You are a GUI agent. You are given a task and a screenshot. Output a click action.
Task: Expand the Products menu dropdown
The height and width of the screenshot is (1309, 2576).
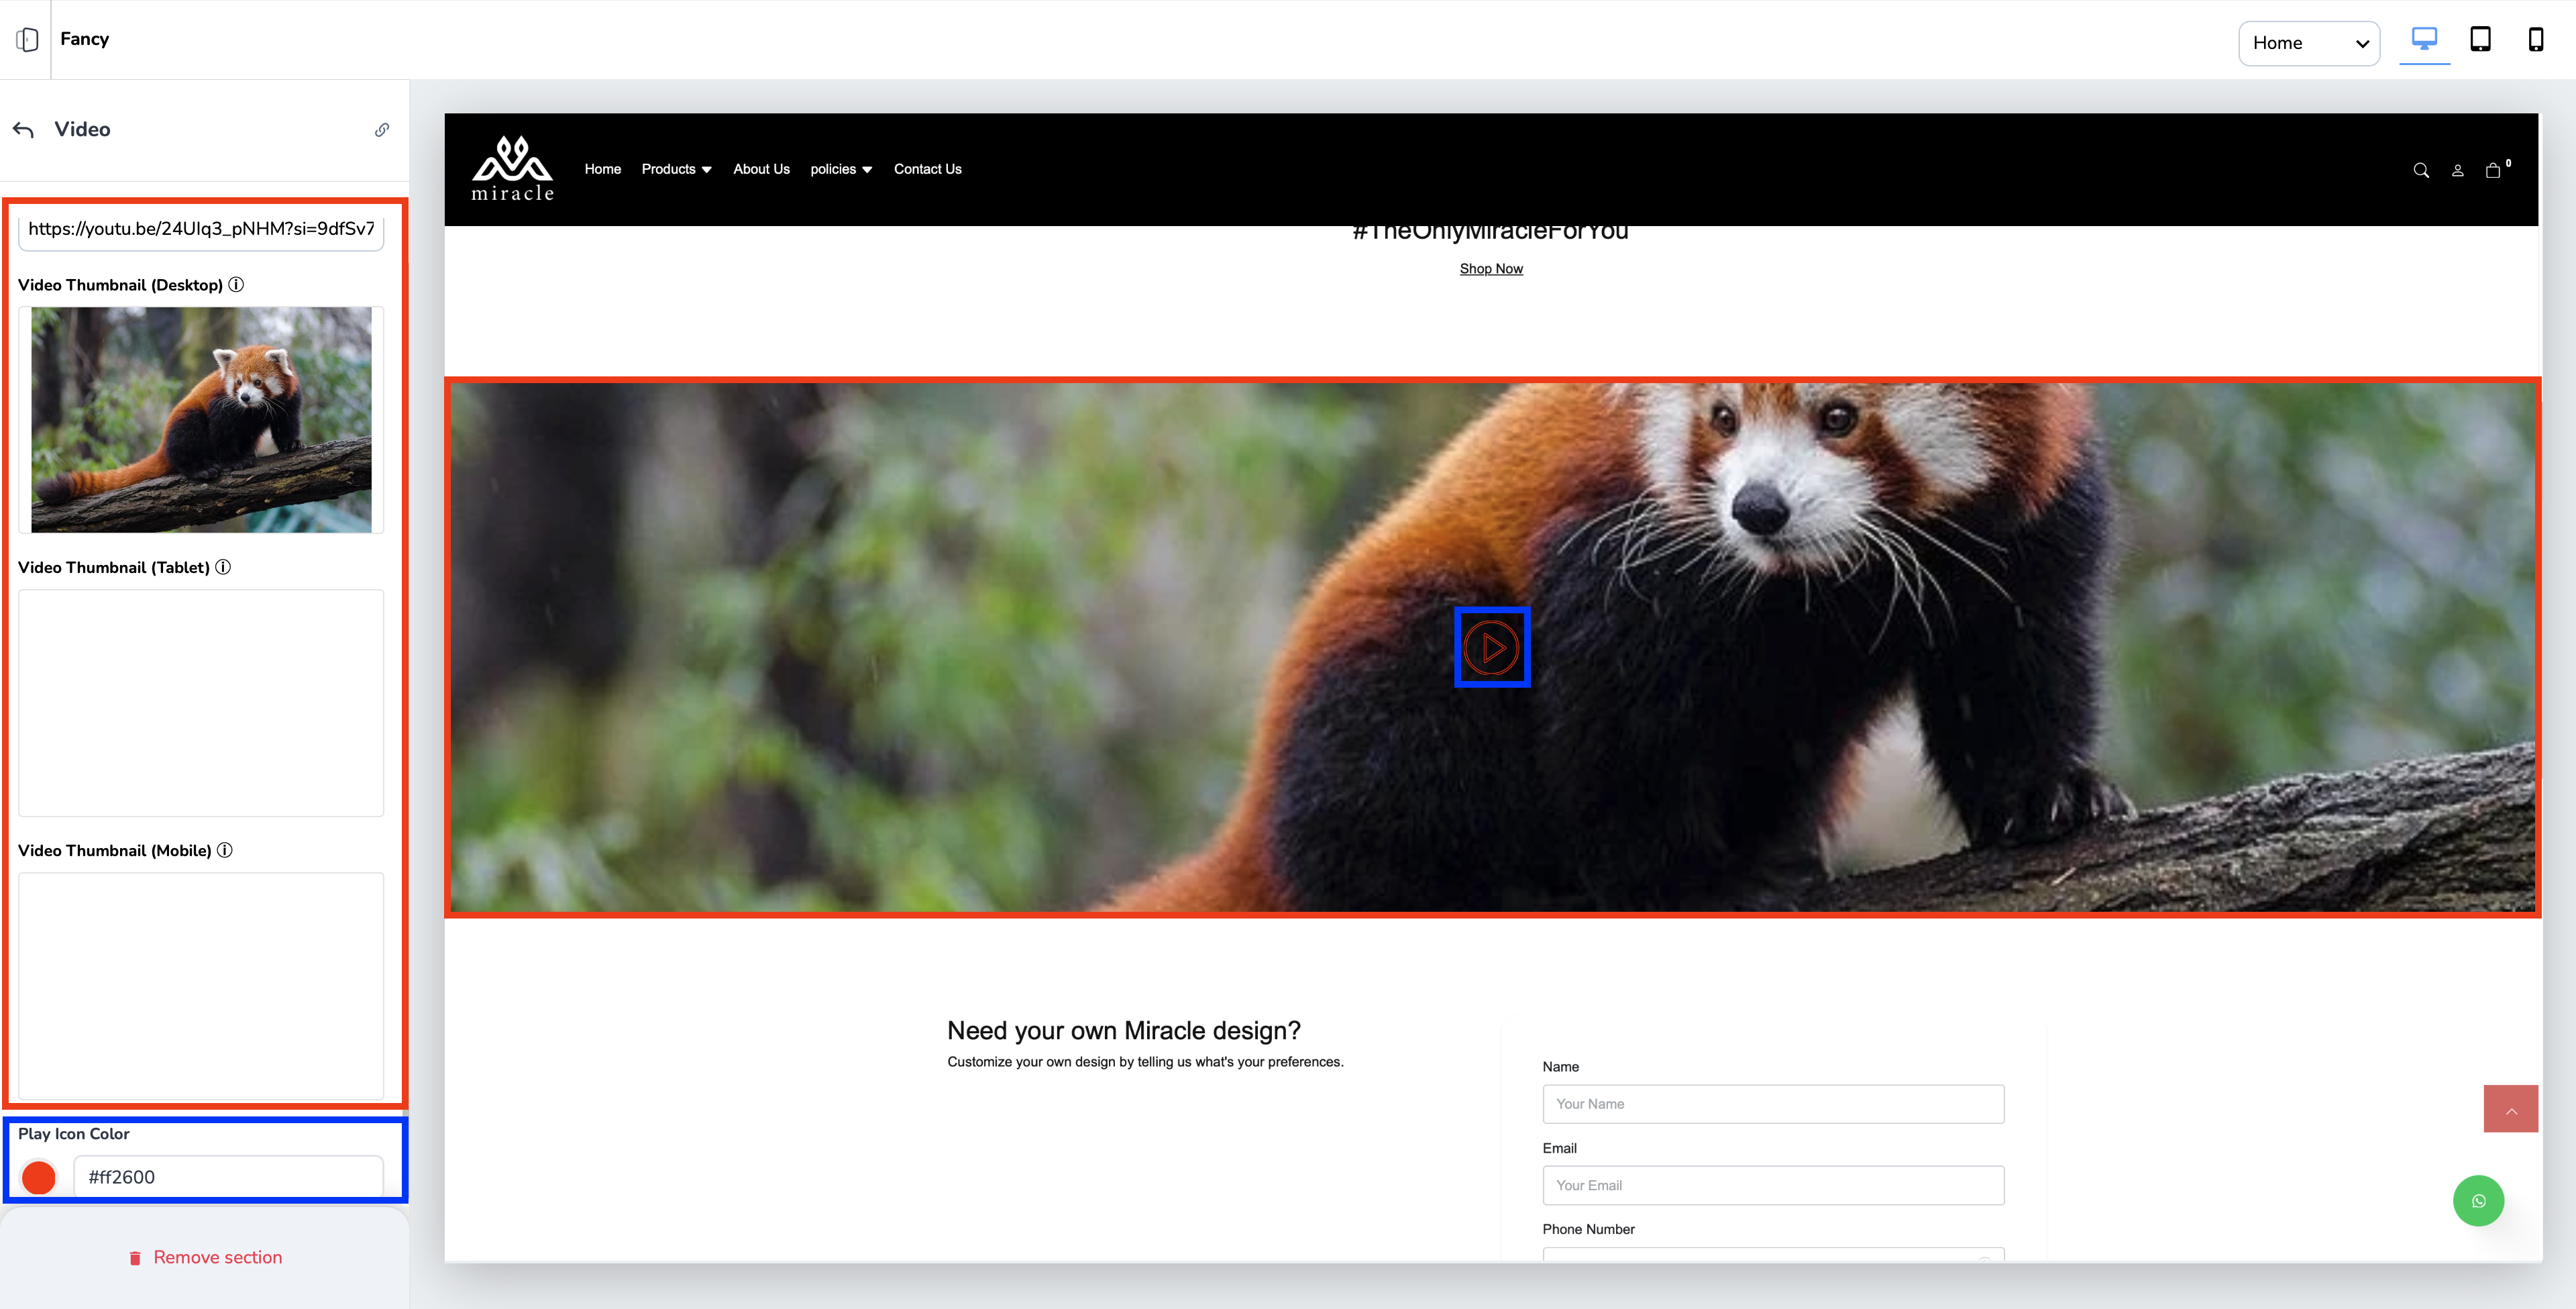tap(676, 169)
